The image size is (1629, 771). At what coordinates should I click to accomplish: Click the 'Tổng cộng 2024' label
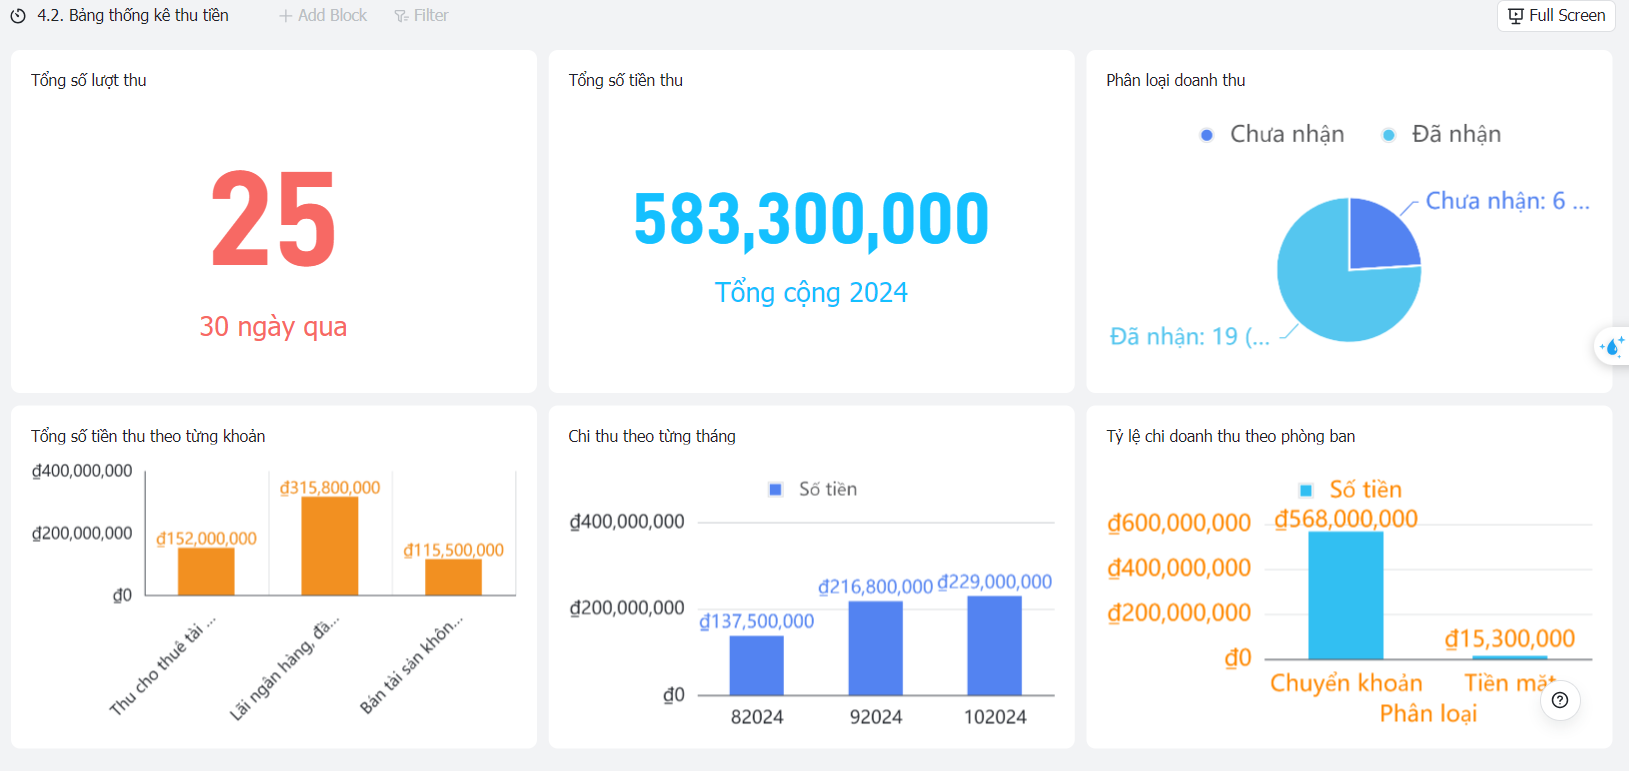811,292
